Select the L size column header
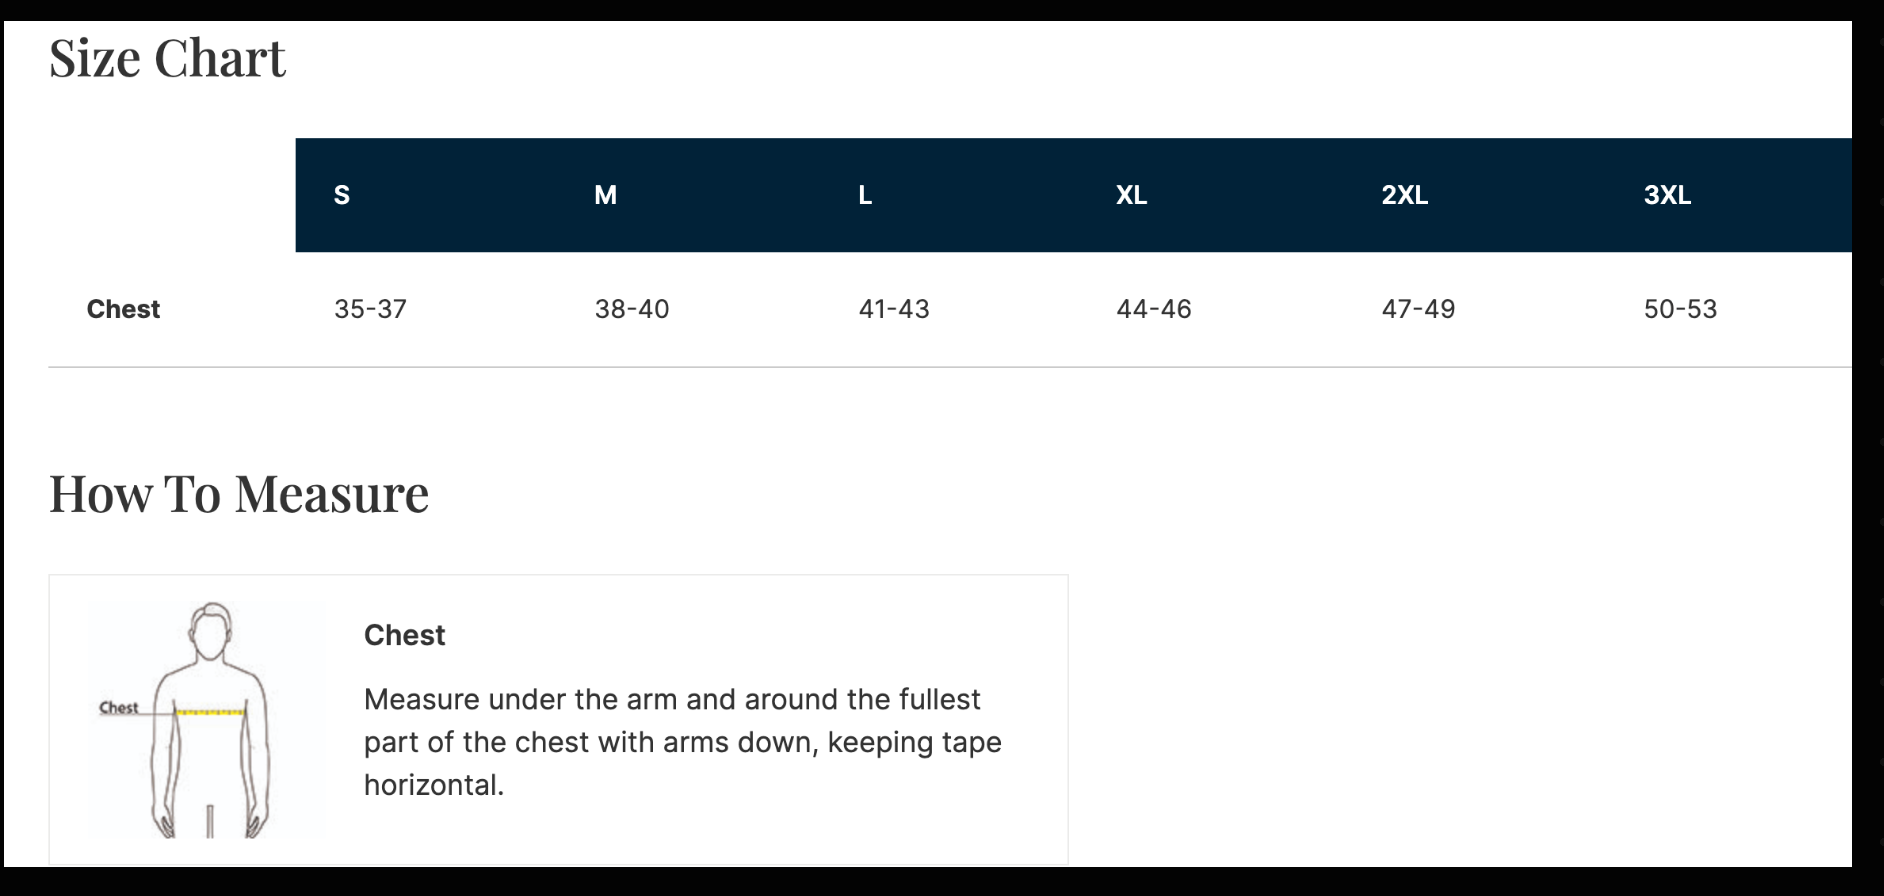Screen dimensions: 1884x896 (x=865, y=195)
